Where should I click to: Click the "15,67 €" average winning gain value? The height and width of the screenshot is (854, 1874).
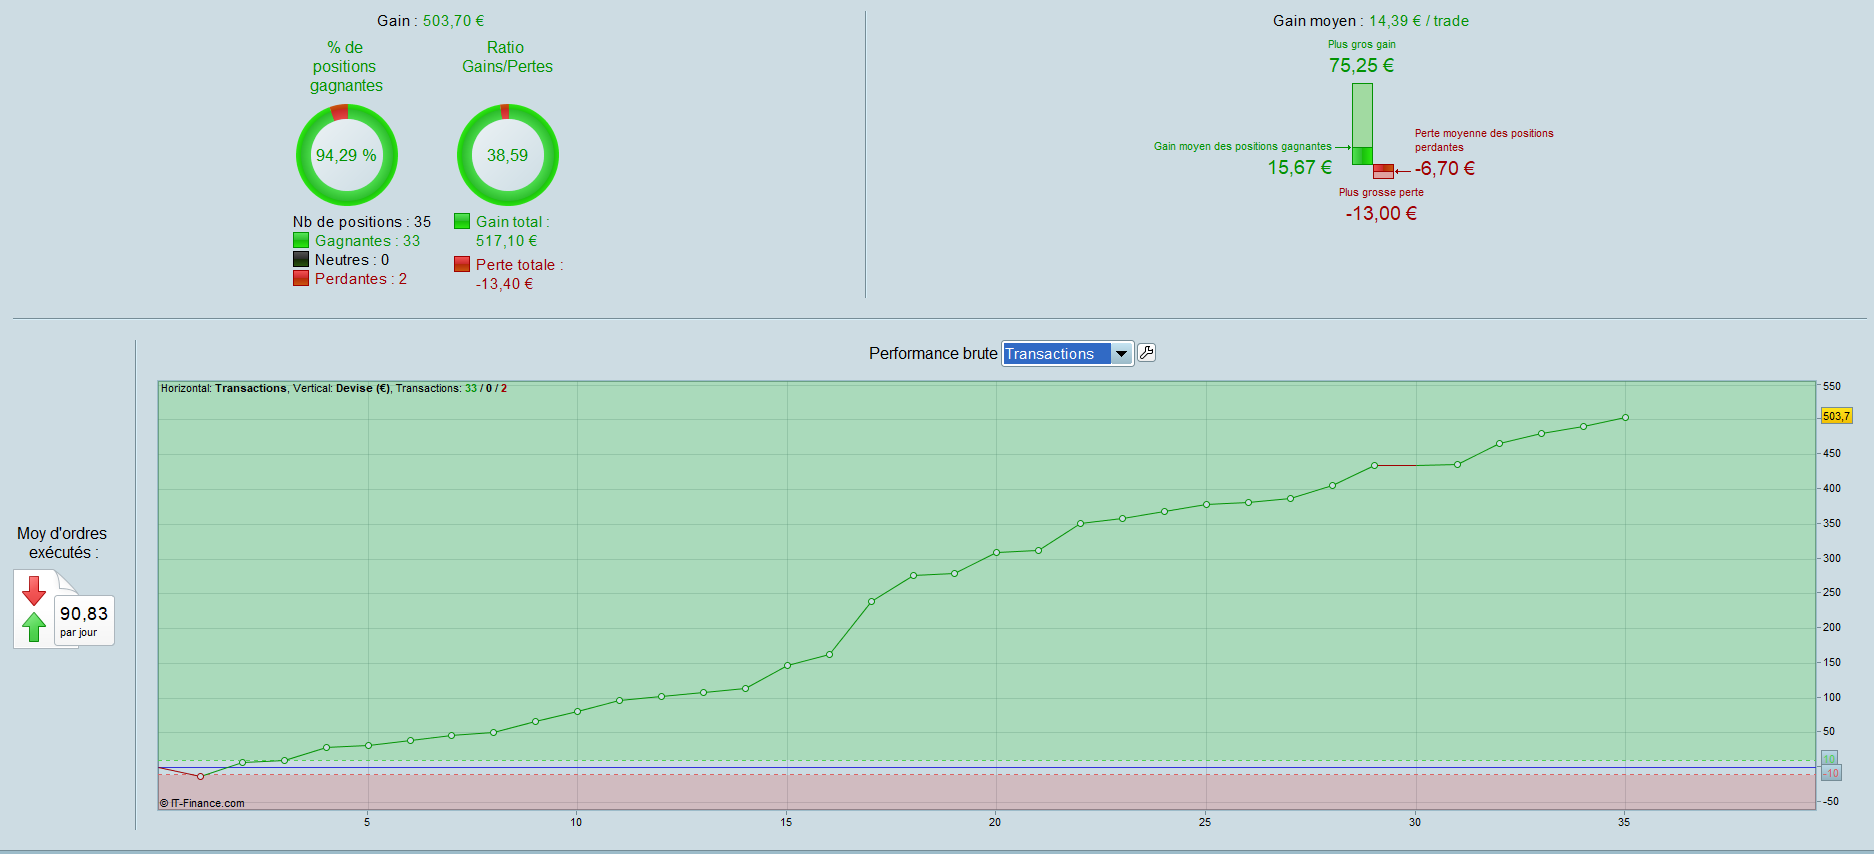pos(1300,167)
